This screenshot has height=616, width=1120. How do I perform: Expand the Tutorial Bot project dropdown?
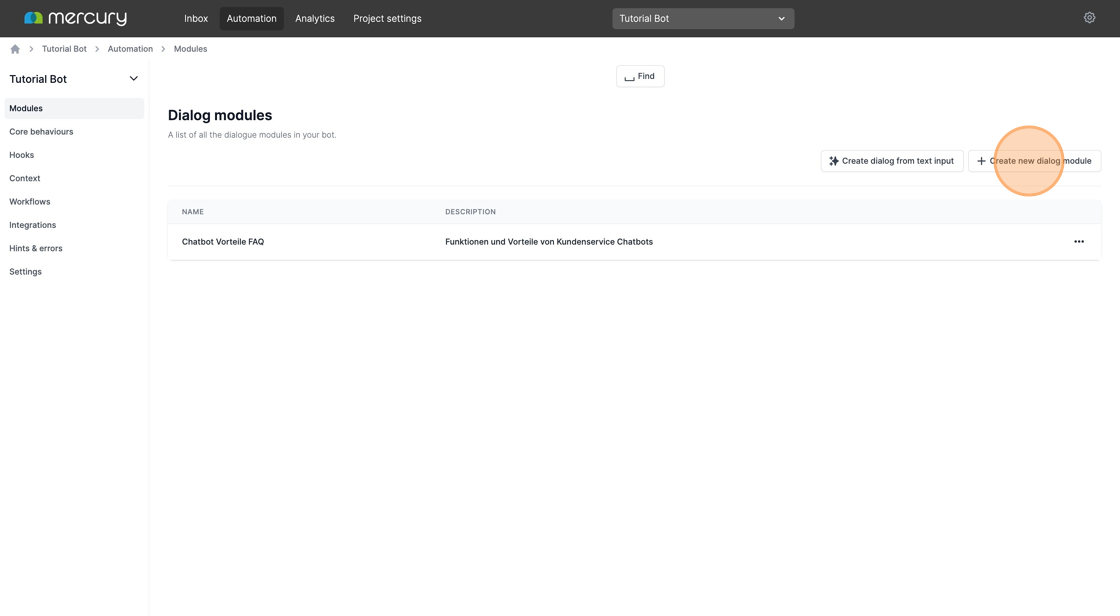pos(702,18)
